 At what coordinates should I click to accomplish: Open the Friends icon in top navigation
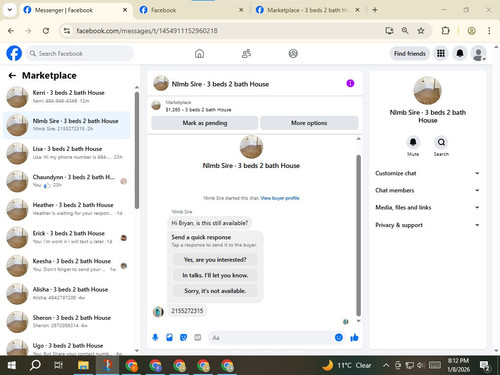[246, 53]
